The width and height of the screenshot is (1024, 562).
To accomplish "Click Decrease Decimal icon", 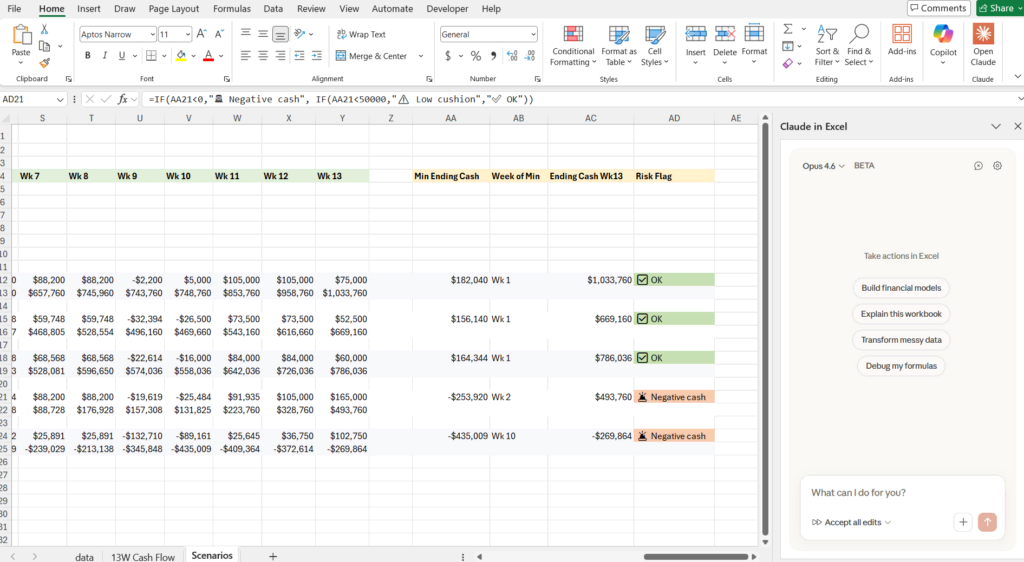I will pos(530,56).
